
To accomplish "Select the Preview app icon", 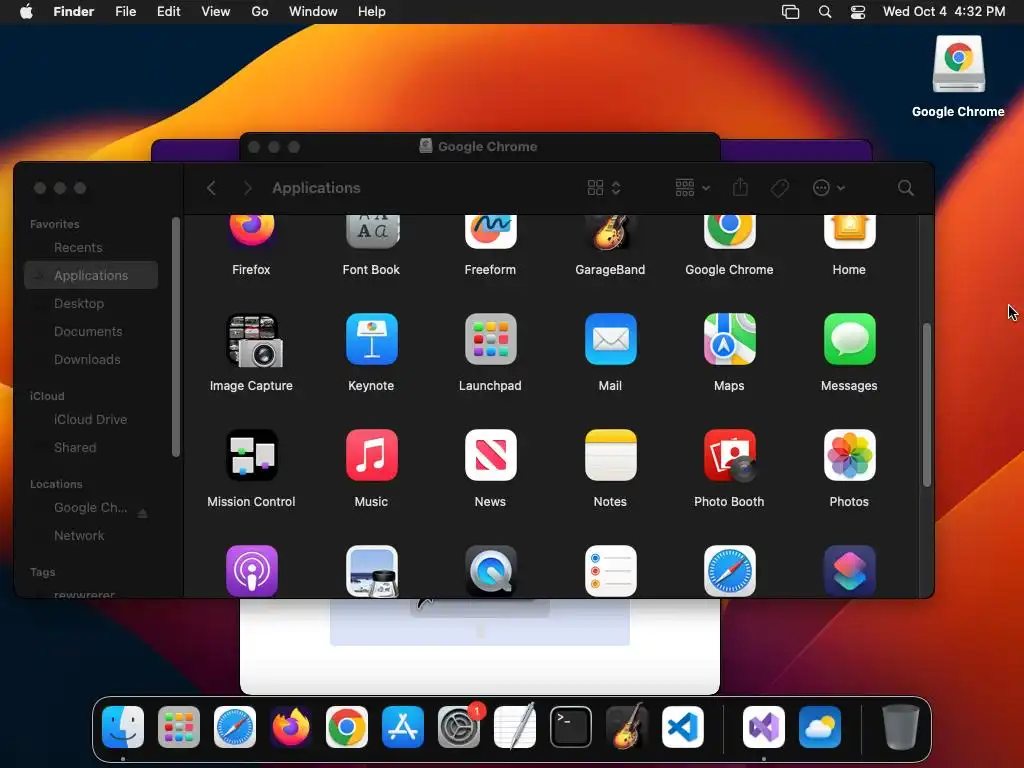I will click(x=372, y=571).
